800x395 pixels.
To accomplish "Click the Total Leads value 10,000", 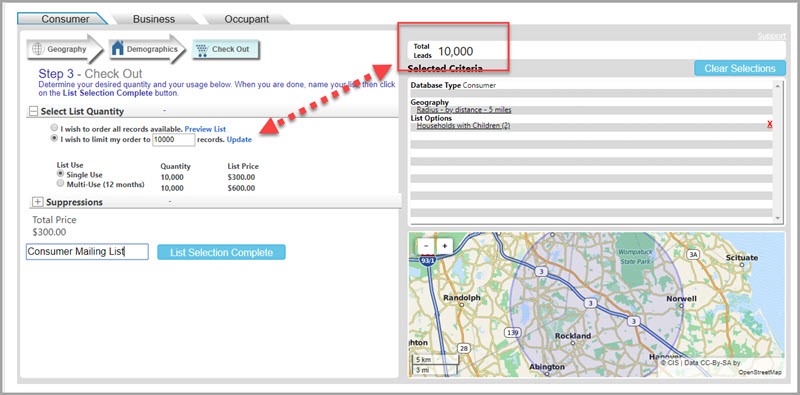I will [456, 51].
